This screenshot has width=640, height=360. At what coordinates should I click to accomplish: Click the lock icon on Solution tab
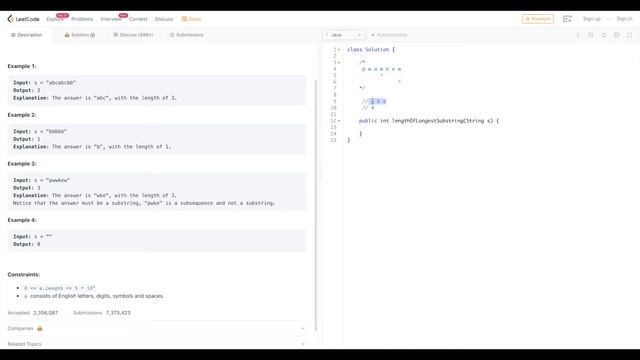pos(67,35)
